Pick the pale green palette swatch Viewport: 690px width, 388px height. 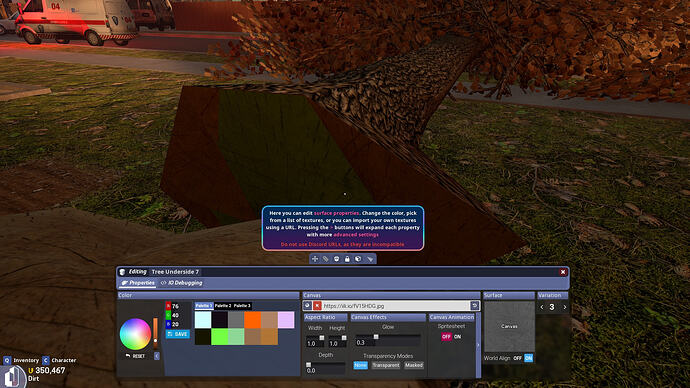[x=236, y=337]
